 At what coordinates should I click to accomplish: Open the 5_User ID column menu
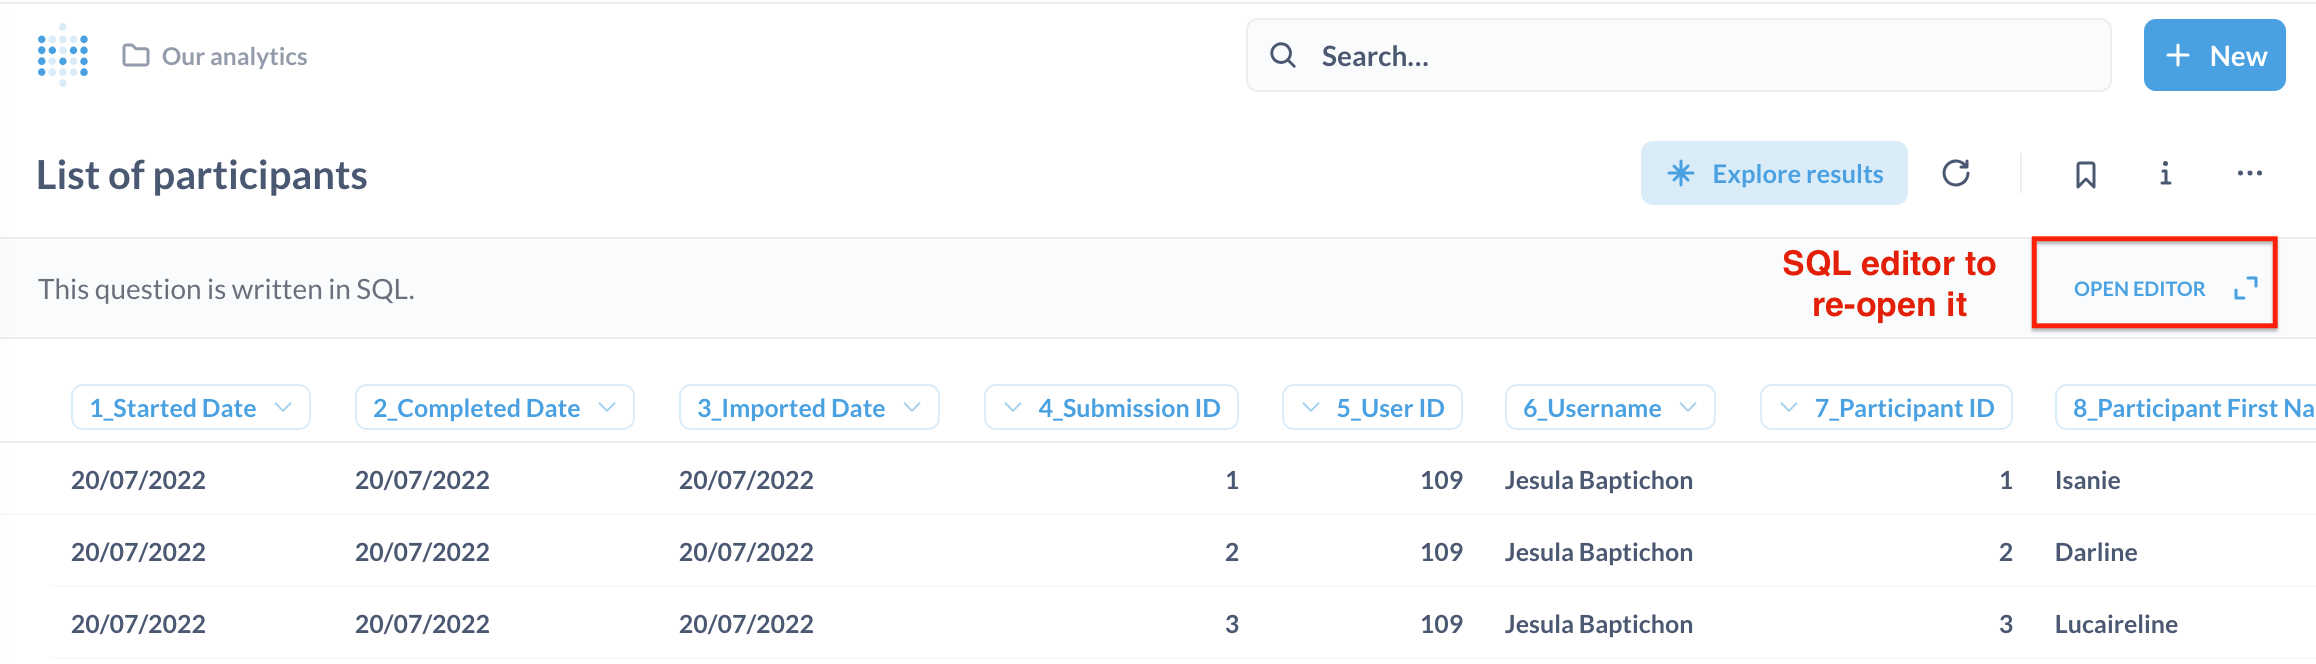1372,407
